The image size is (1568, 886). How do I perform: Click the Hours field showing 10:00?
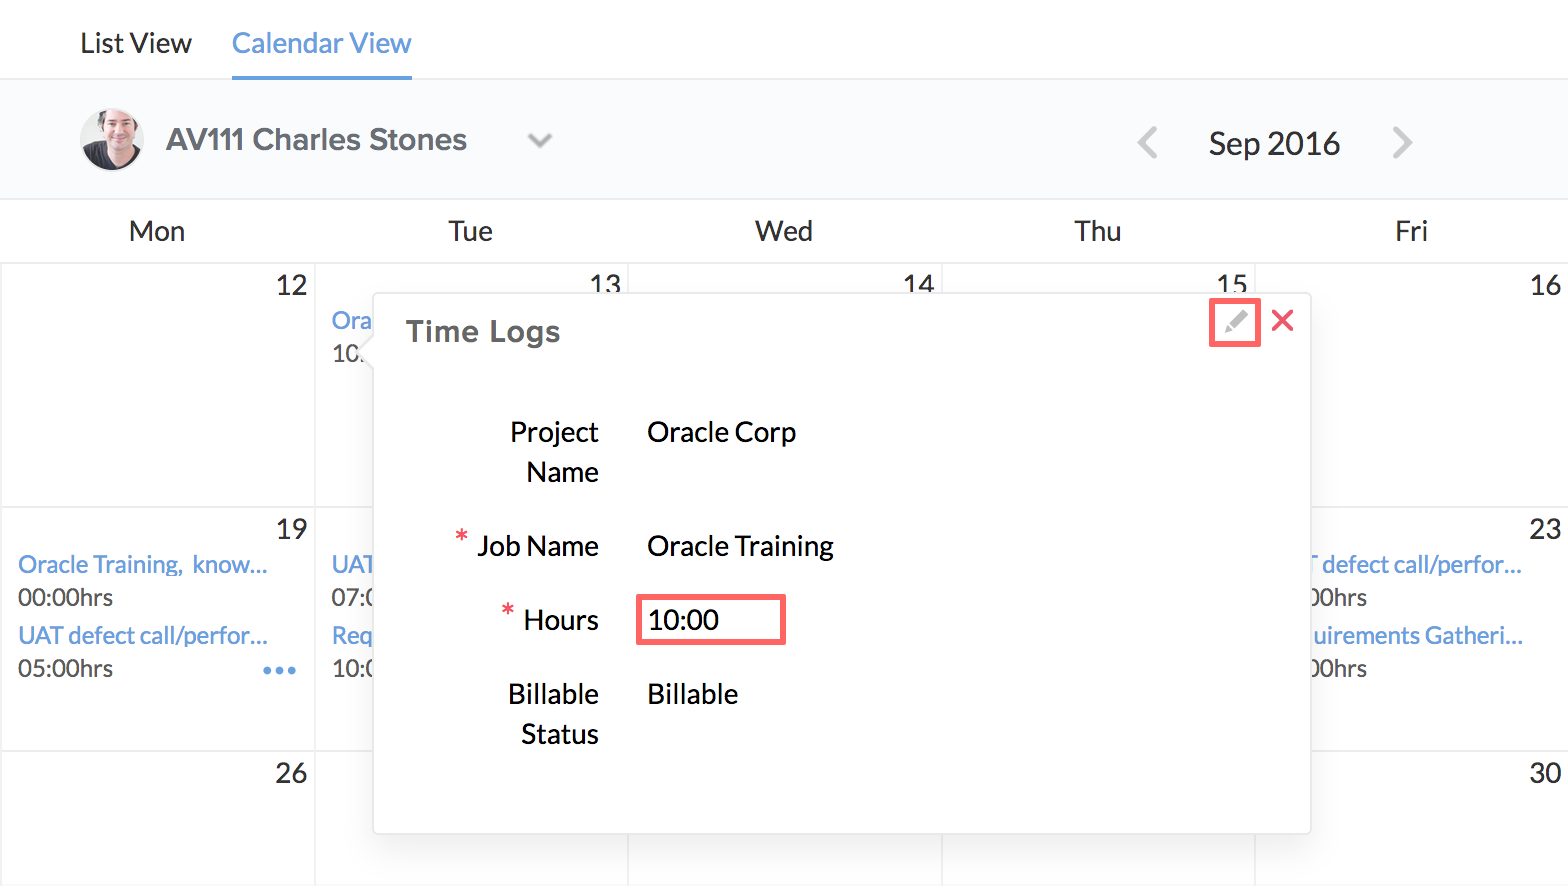[710, 620]
